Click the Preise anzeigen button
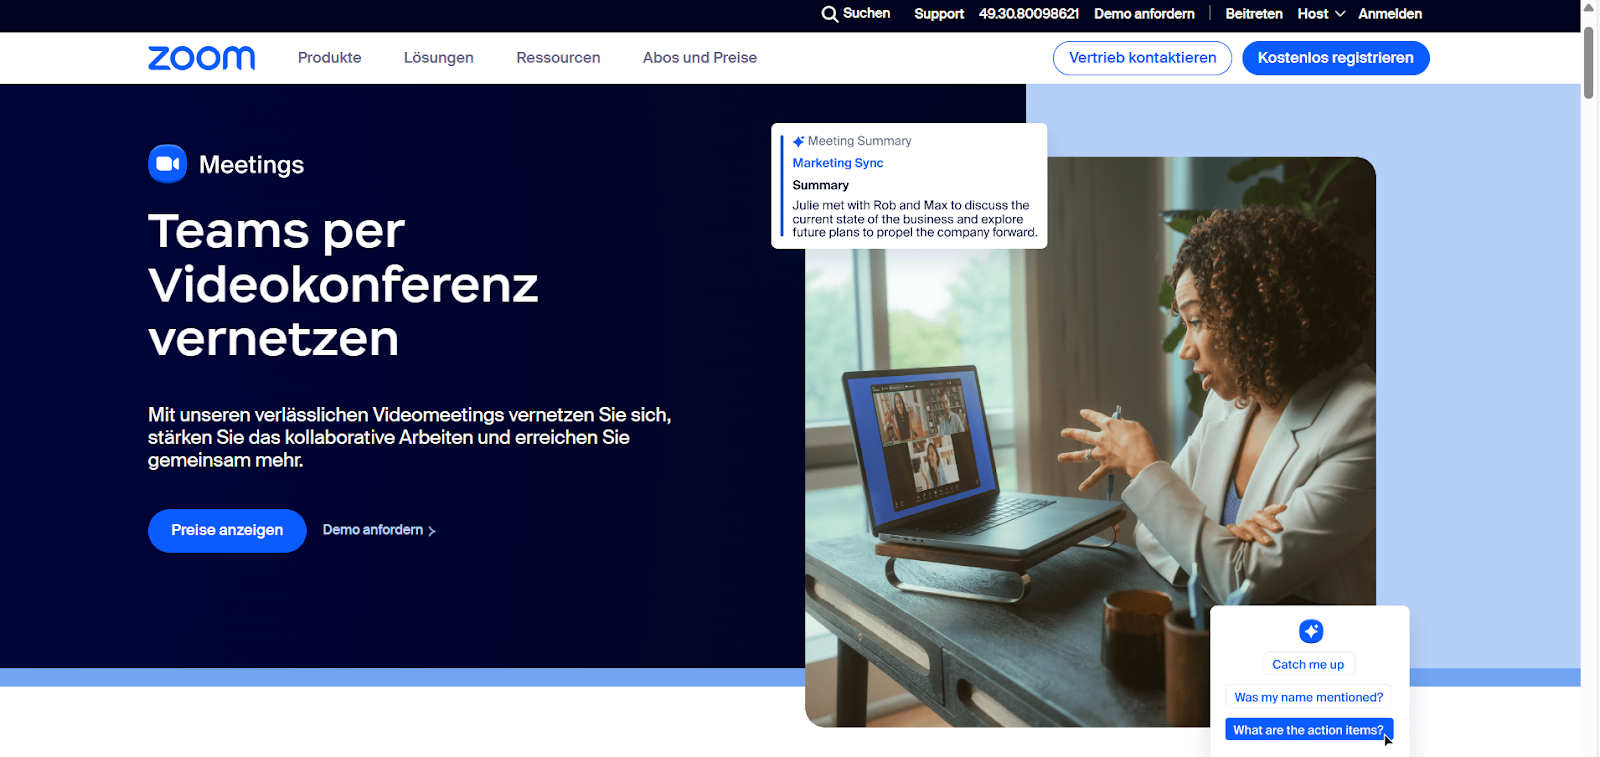The image size is (1600, 757). (227, 530)
